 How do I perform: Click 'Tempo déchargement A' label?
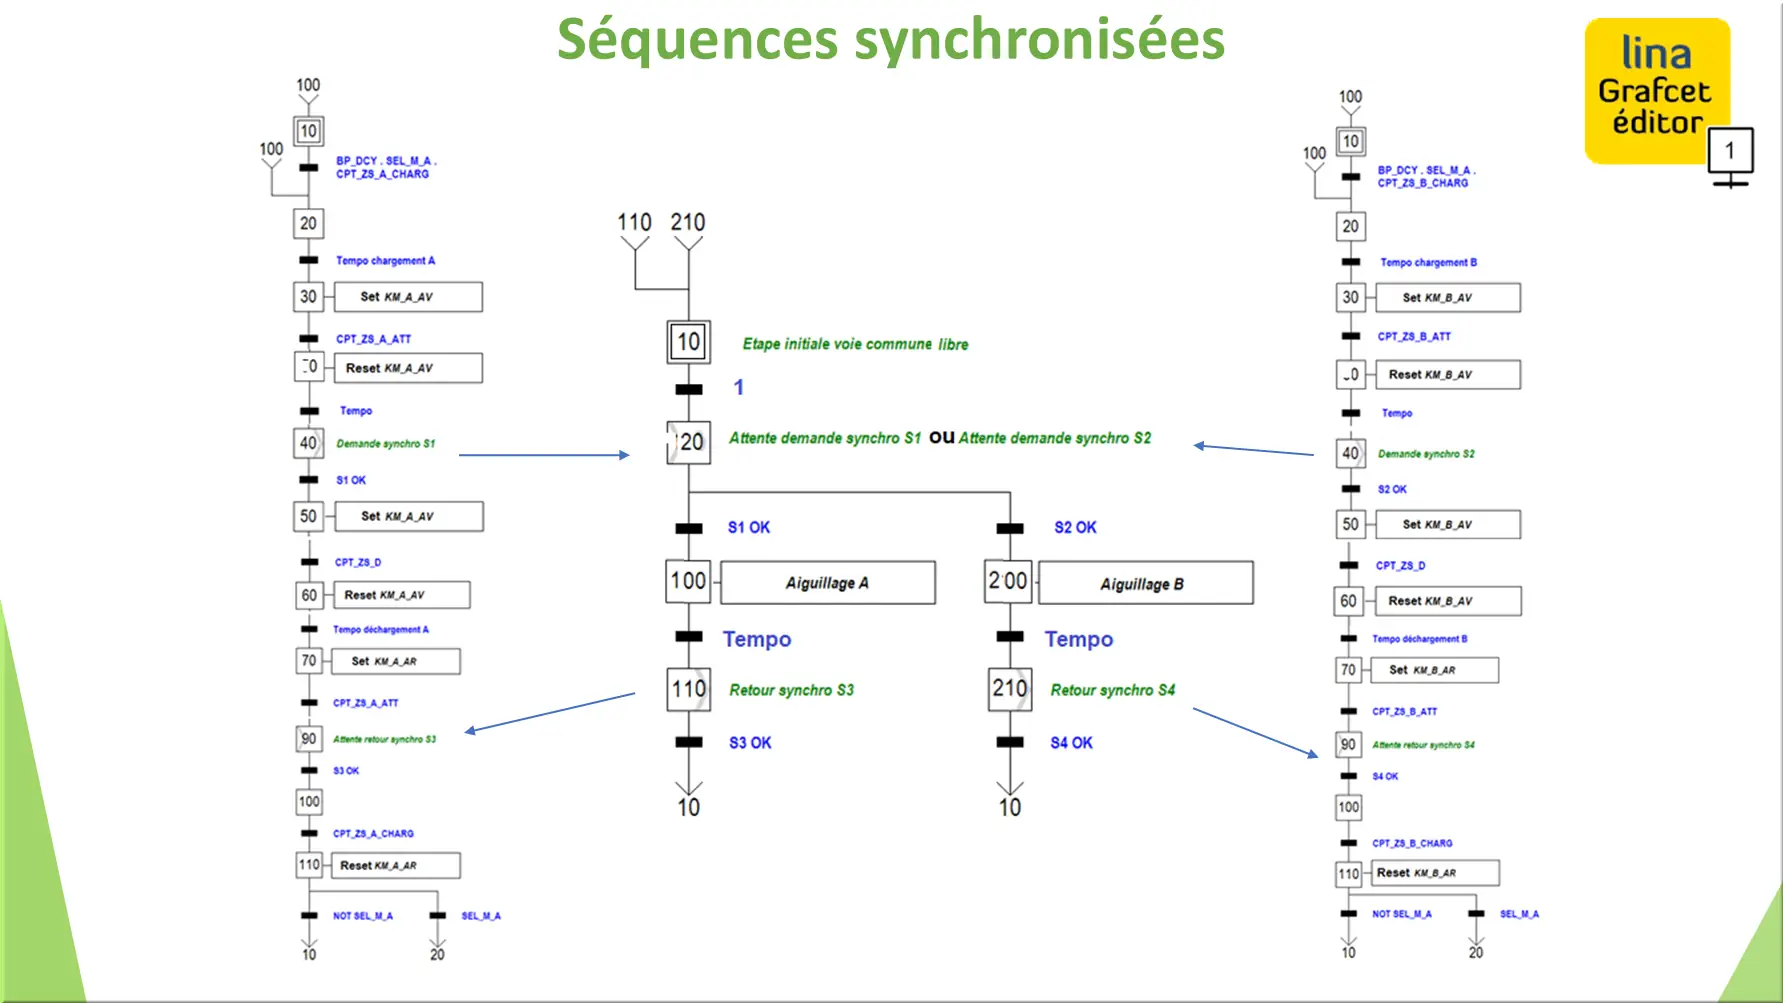pyautogui.click(x=381, y=630)
